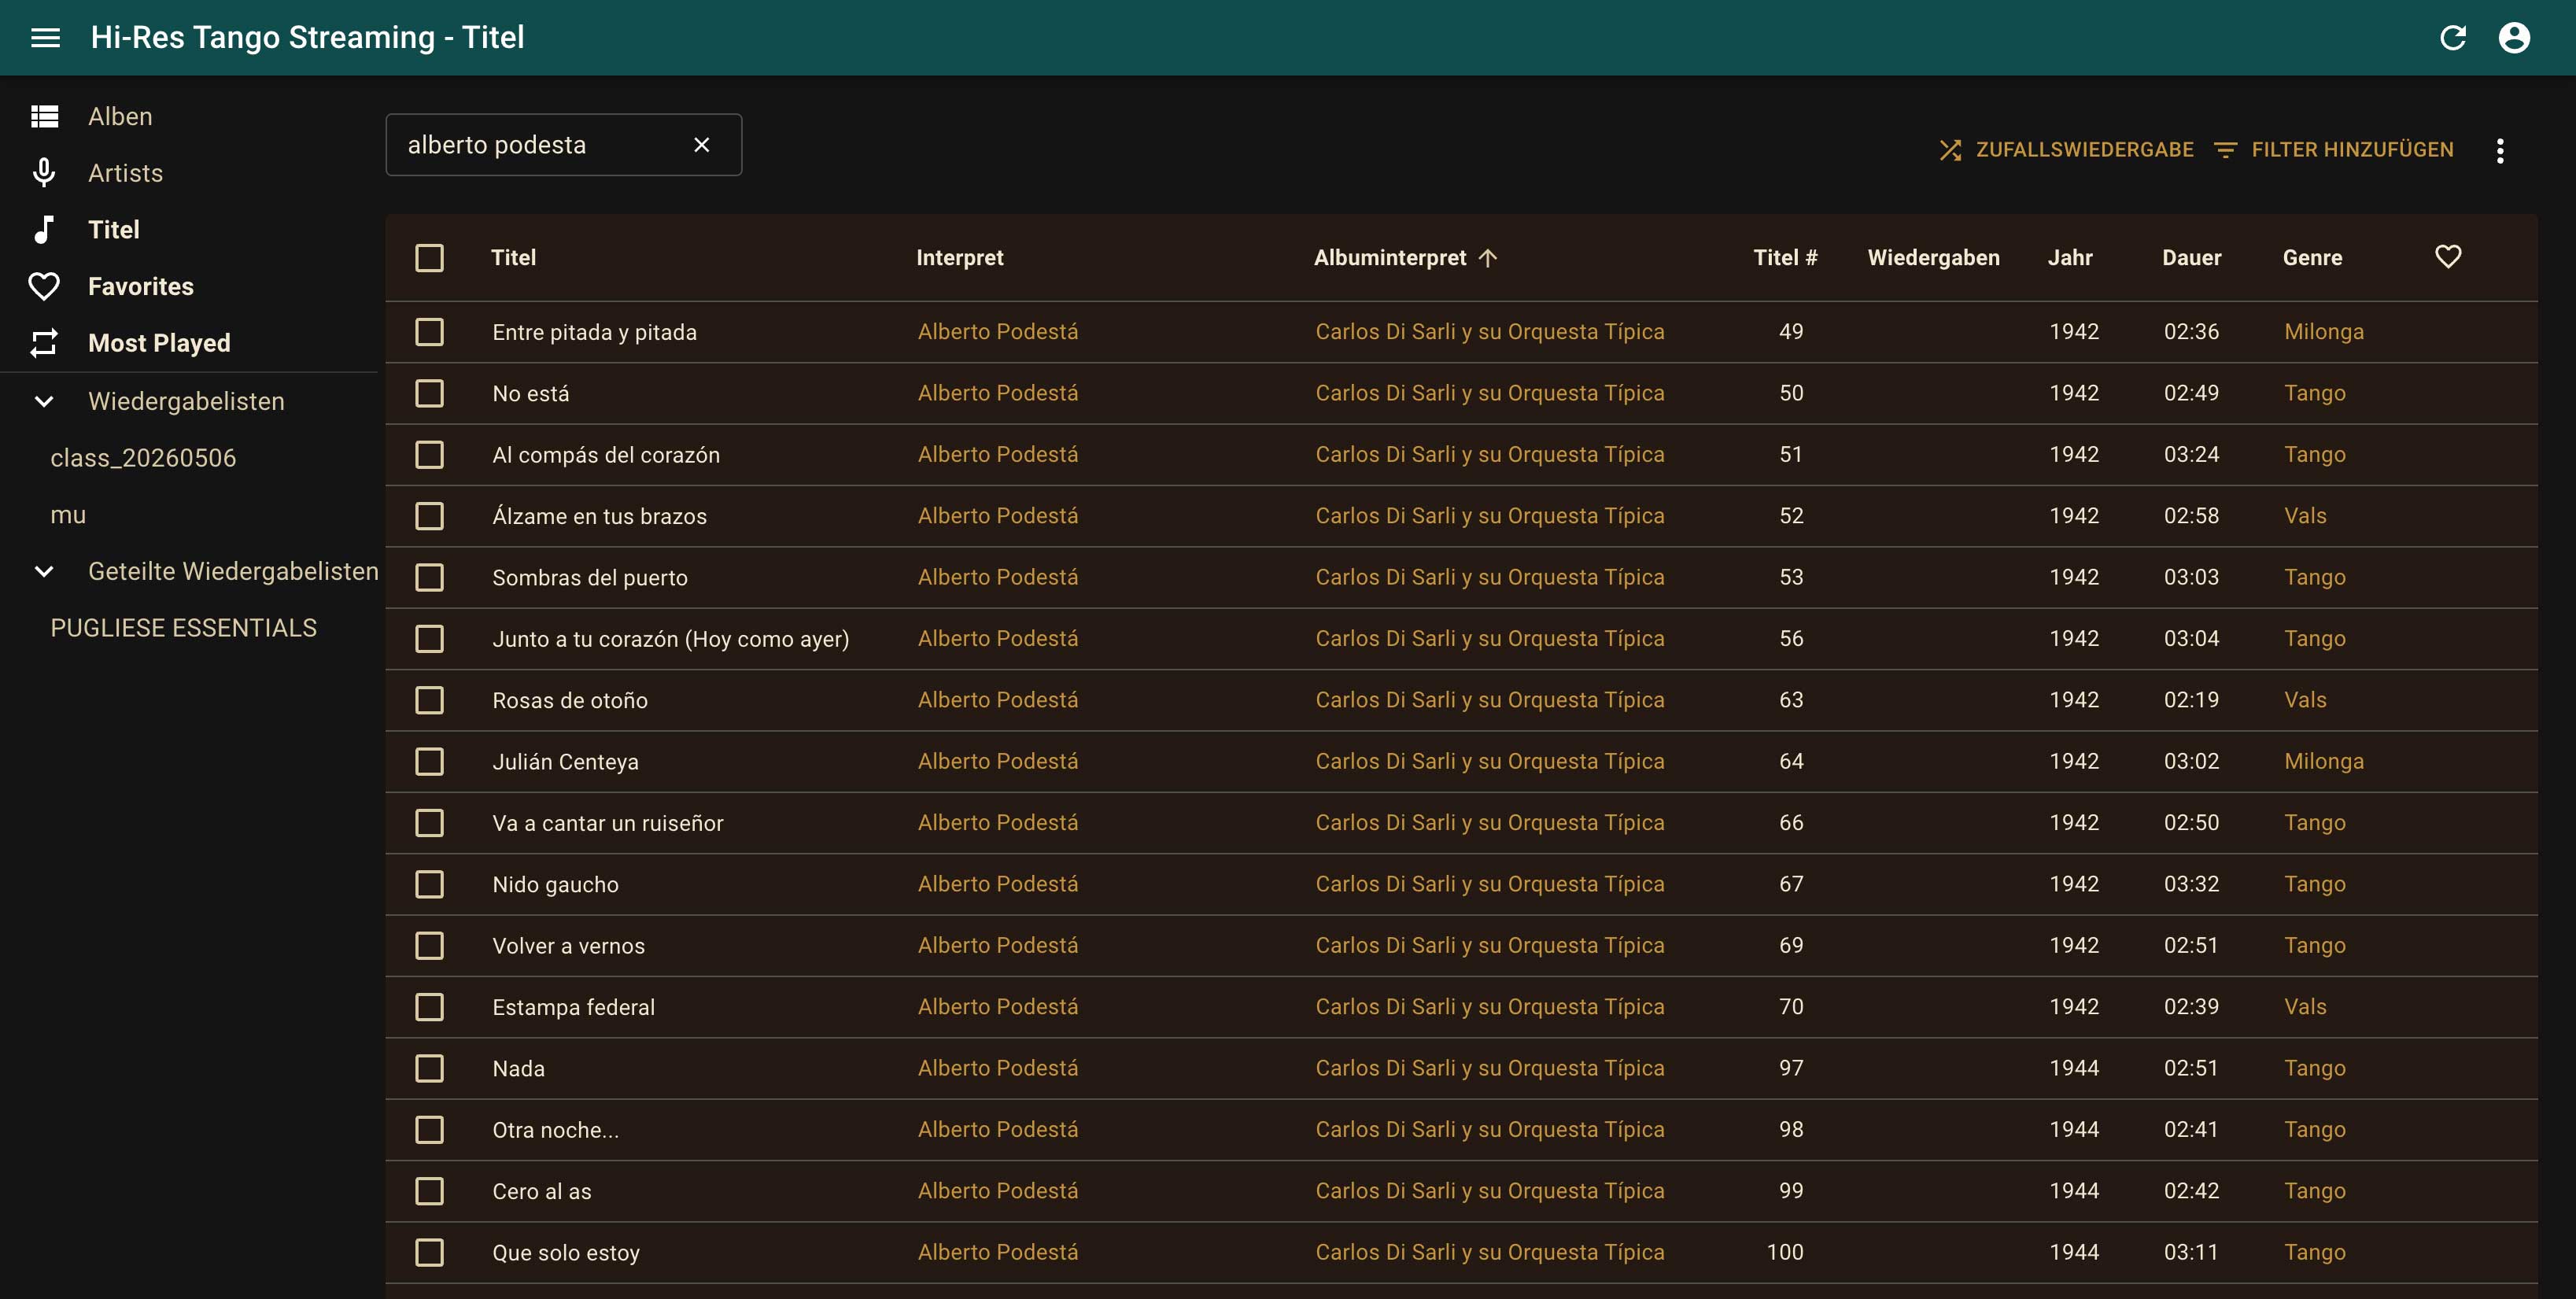Click the title Va a cantar un ruiseñor
The height and width of the screenshot is (1299, 2576).
[608, 823]
